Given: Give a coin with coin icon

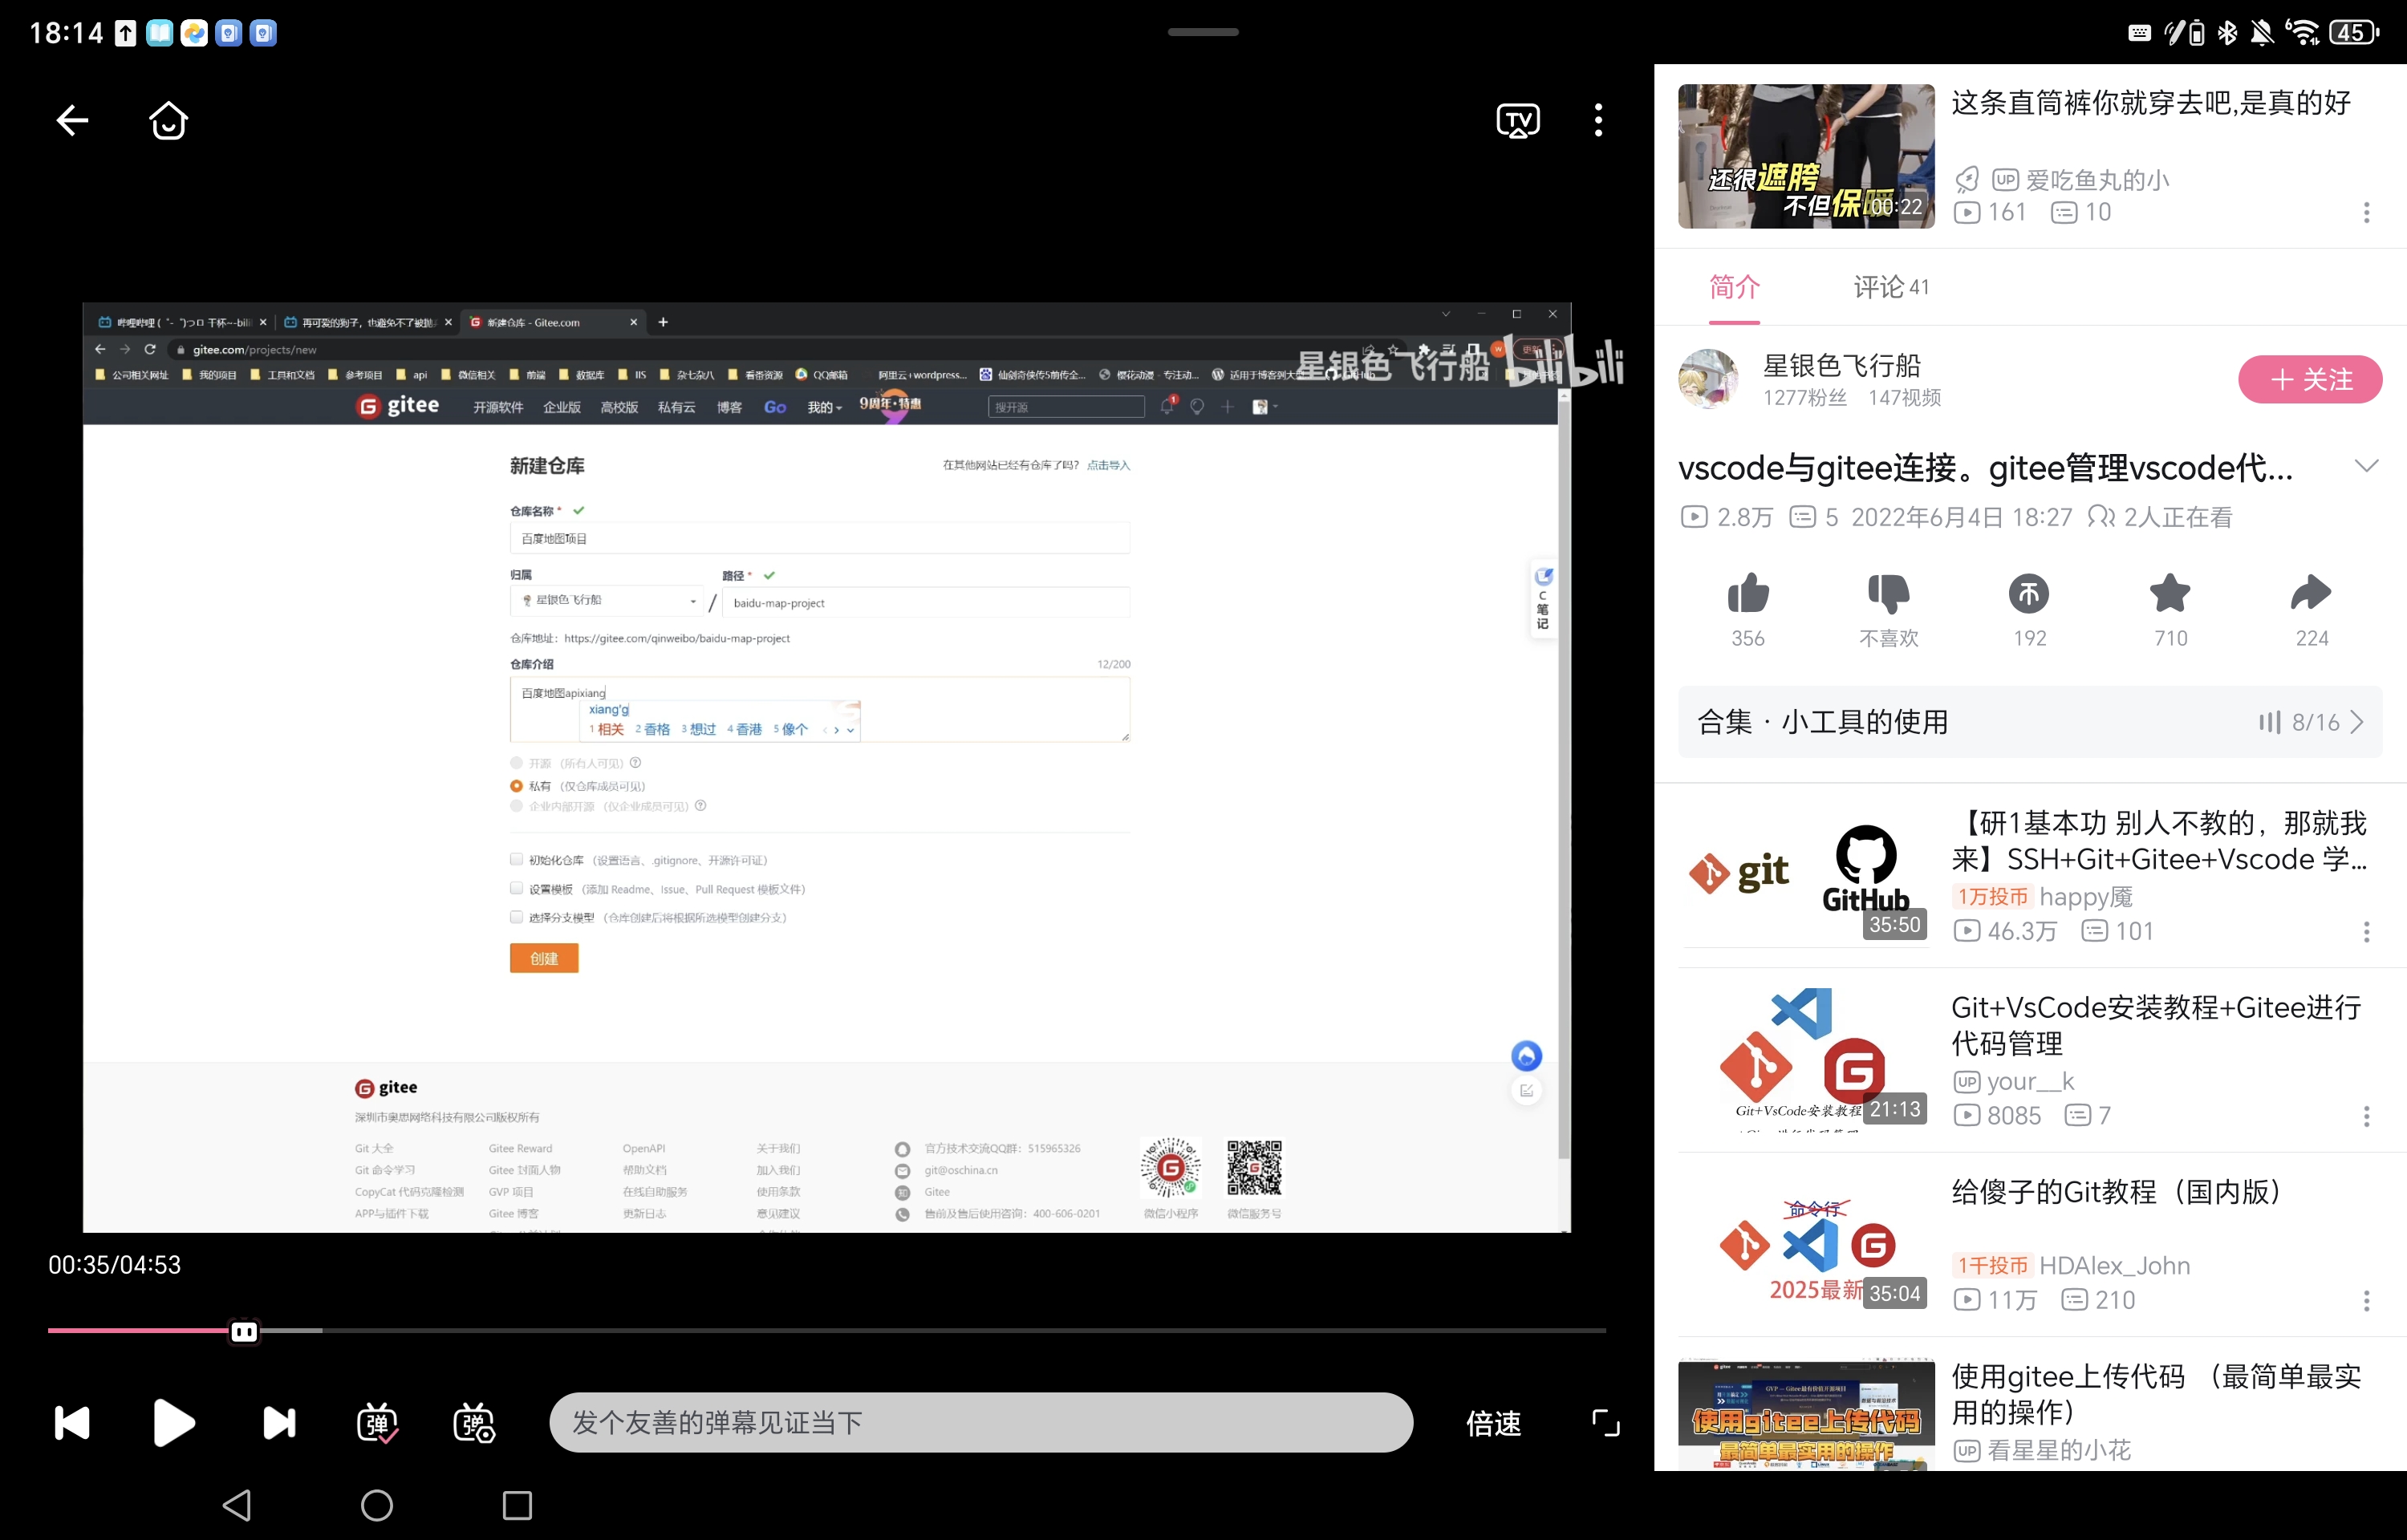Looking at the screenshot, I should pyautogui.click(x=2028, y=594).
